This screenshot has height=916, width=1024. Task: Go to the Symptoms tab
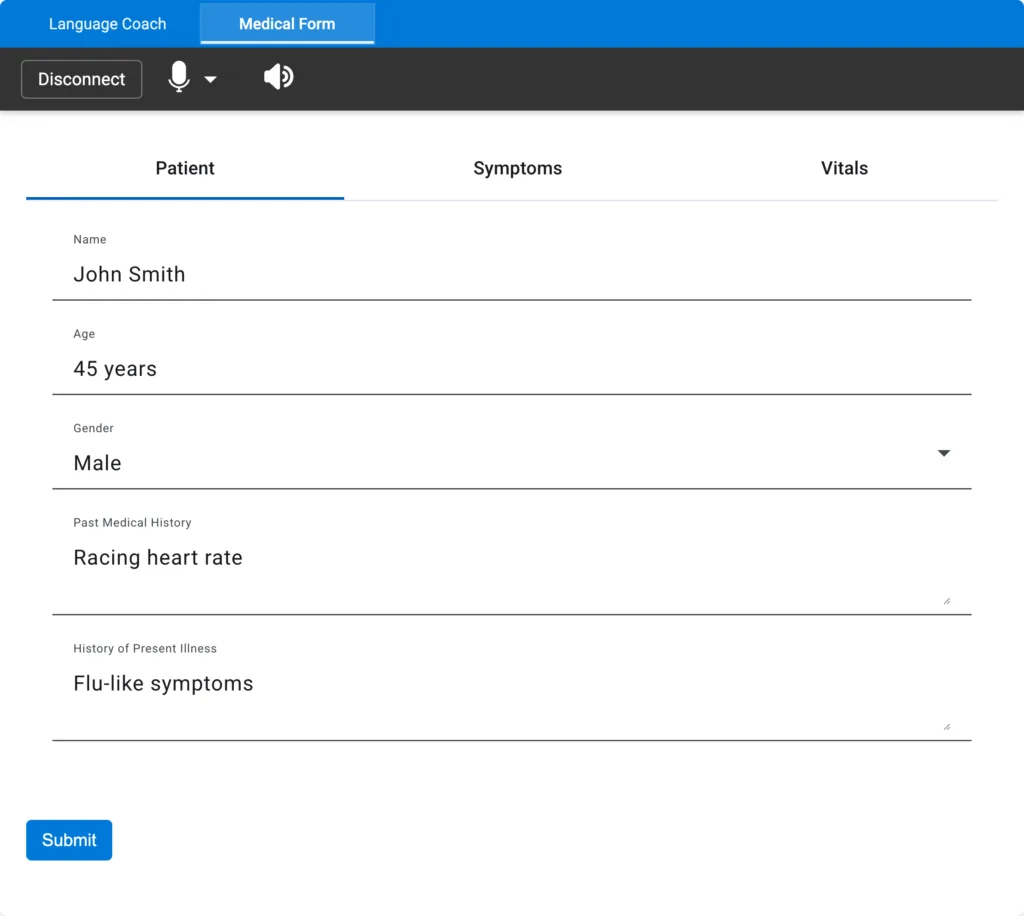[517, 169]
